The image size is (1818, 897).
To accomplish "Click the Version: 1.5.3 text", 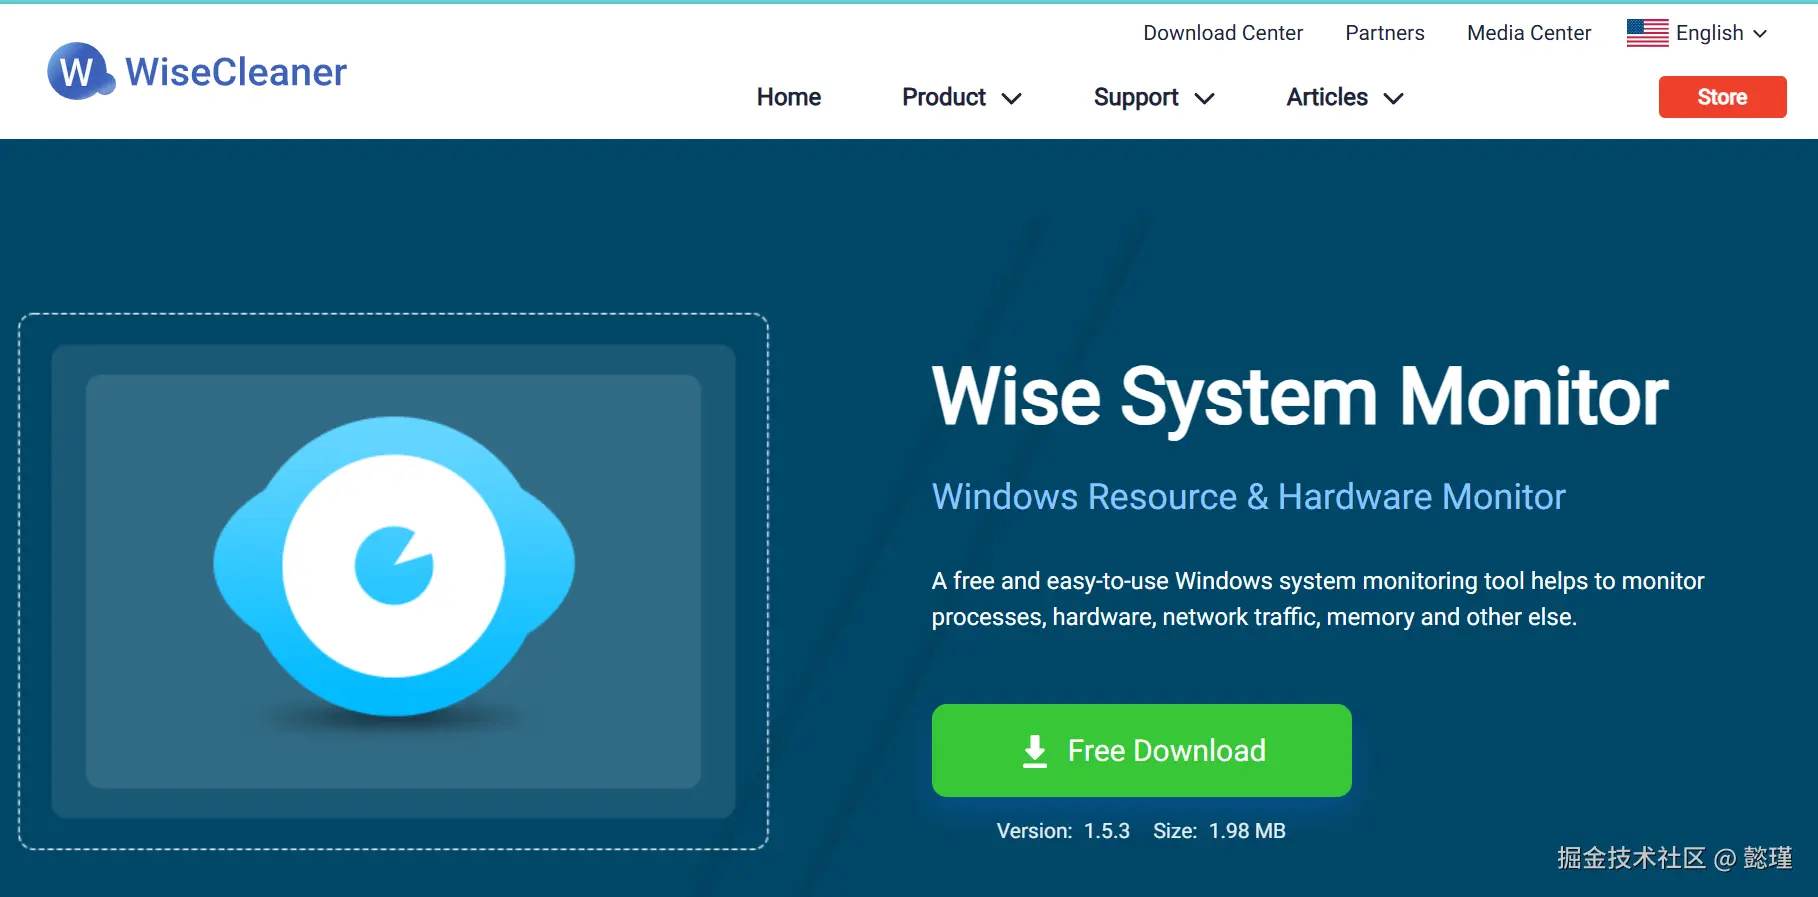I will pyautogui.click(x=1063, y=831).
